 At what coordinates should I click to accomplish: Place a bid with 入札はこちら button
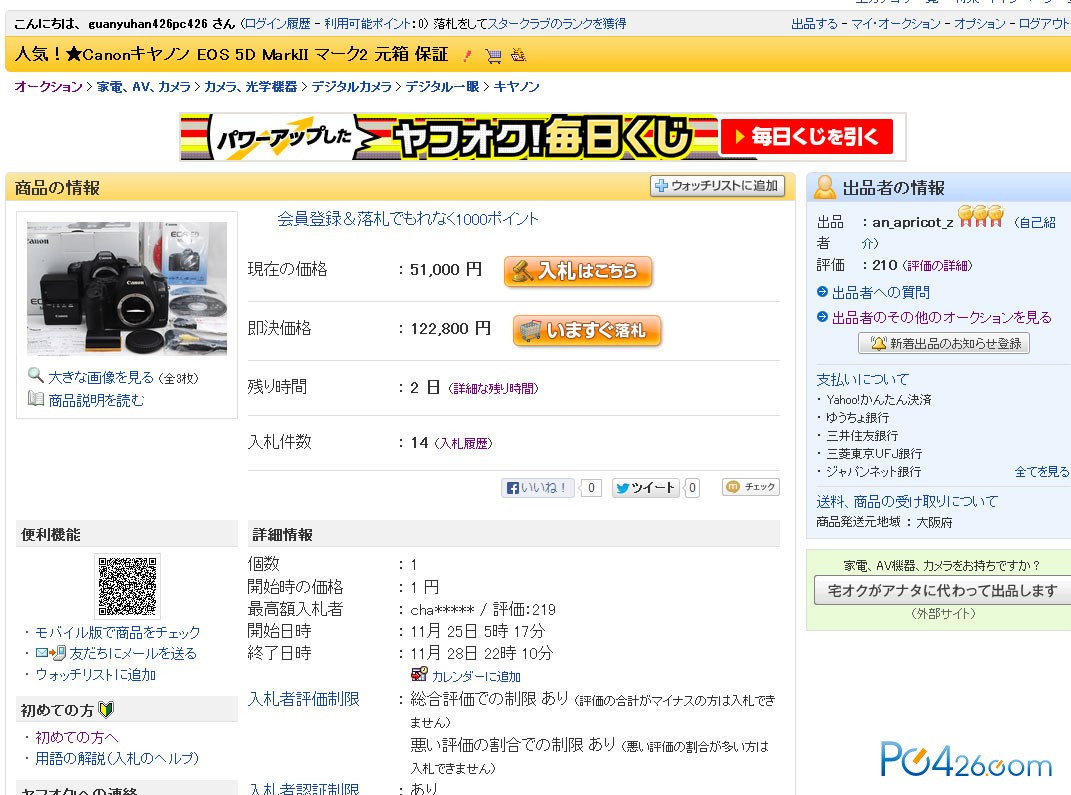(578, 271)
